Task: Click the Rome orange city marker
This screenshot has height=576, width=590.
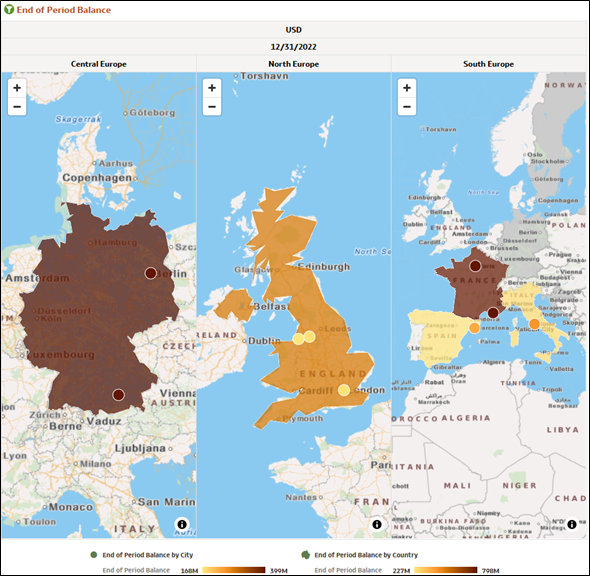Action: pyautogui.click(x=534, y=324)
